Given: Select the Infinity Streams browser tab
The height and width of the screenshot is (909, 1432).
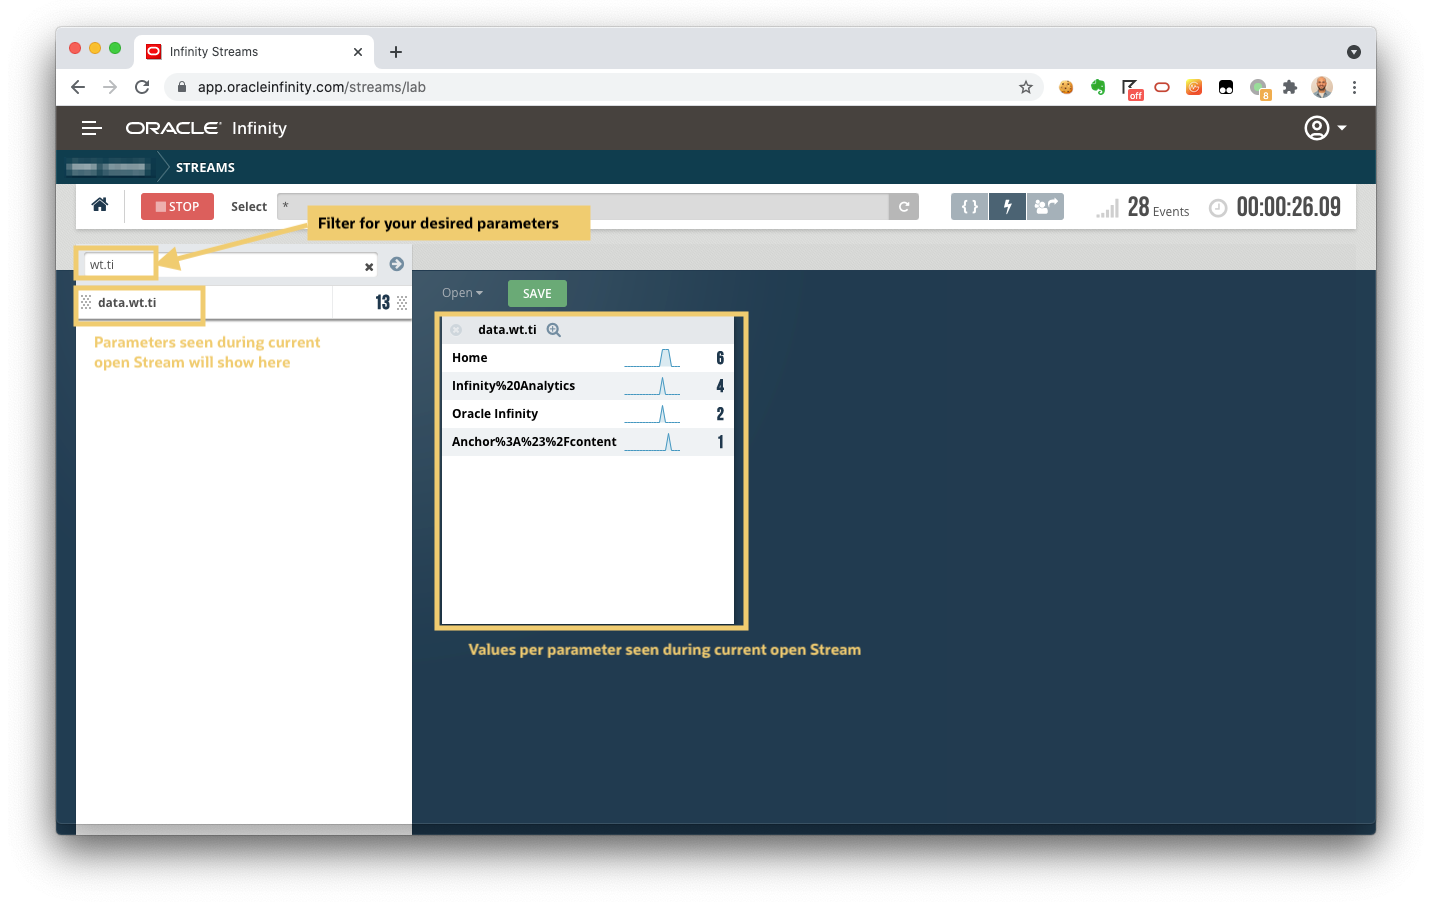Looking at the screenshot, I should (254, 52).
